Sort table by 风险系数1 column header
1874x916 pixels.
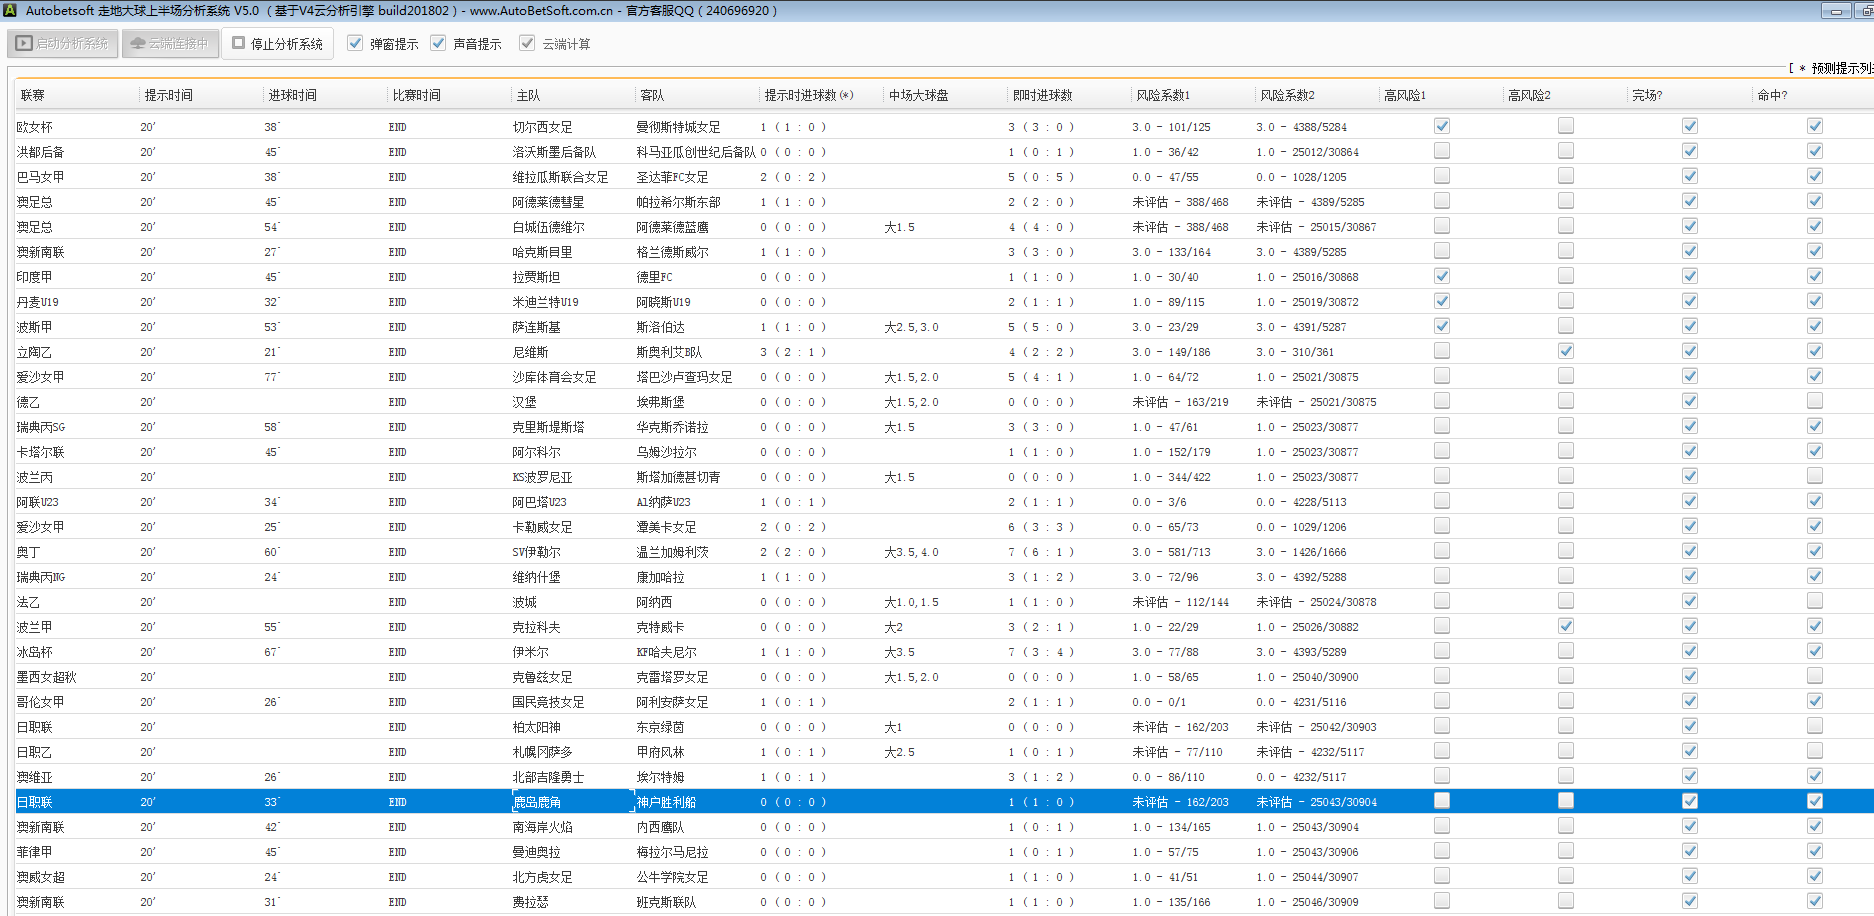(x=1163, y=95)
